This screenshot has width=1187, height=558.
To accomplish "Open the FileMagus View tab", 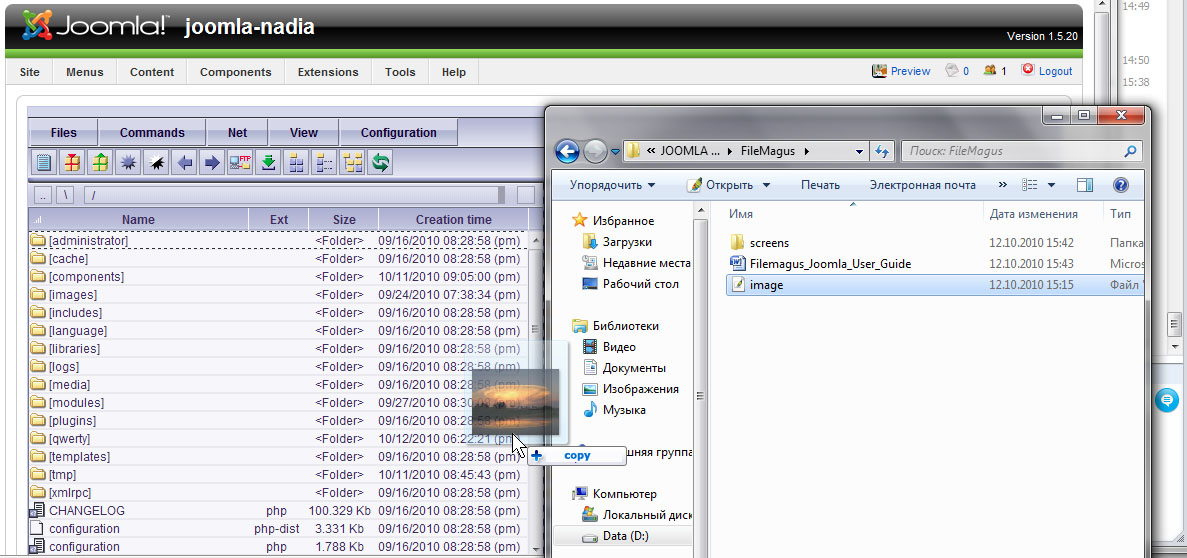I will point(304,132).
